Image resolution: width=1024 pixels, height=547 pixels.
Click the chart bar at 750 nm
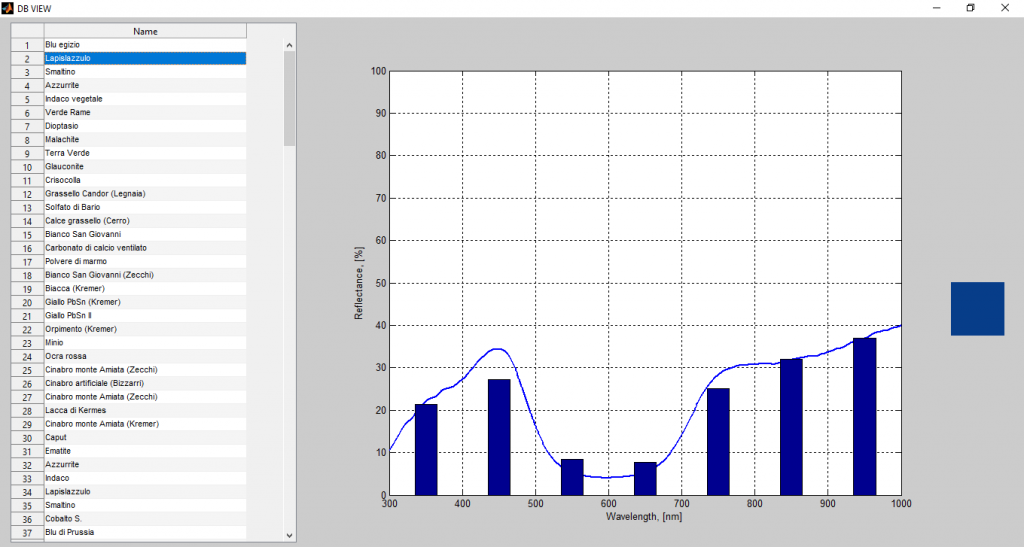(x=718, y=442)
